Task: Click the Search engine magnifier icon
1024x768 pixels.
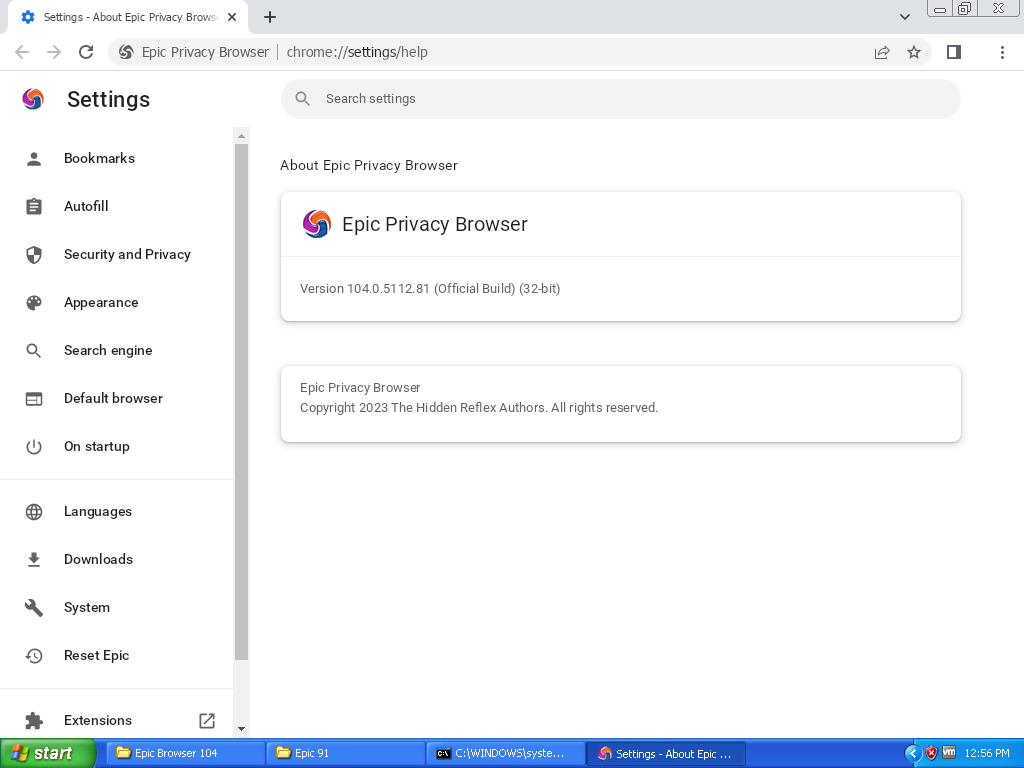Action: (34, 351)
